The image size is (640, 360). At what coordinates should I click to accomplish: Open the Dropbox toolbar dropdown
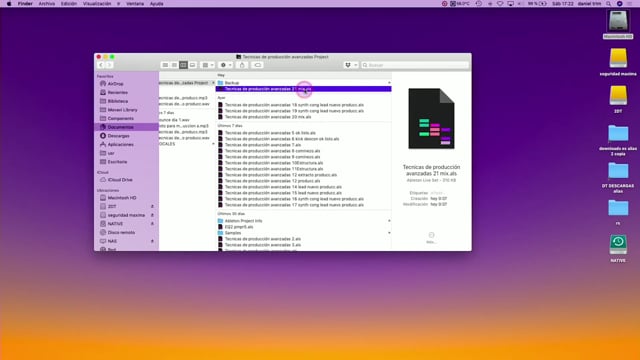pyautogui.click(x=351, y=65)
